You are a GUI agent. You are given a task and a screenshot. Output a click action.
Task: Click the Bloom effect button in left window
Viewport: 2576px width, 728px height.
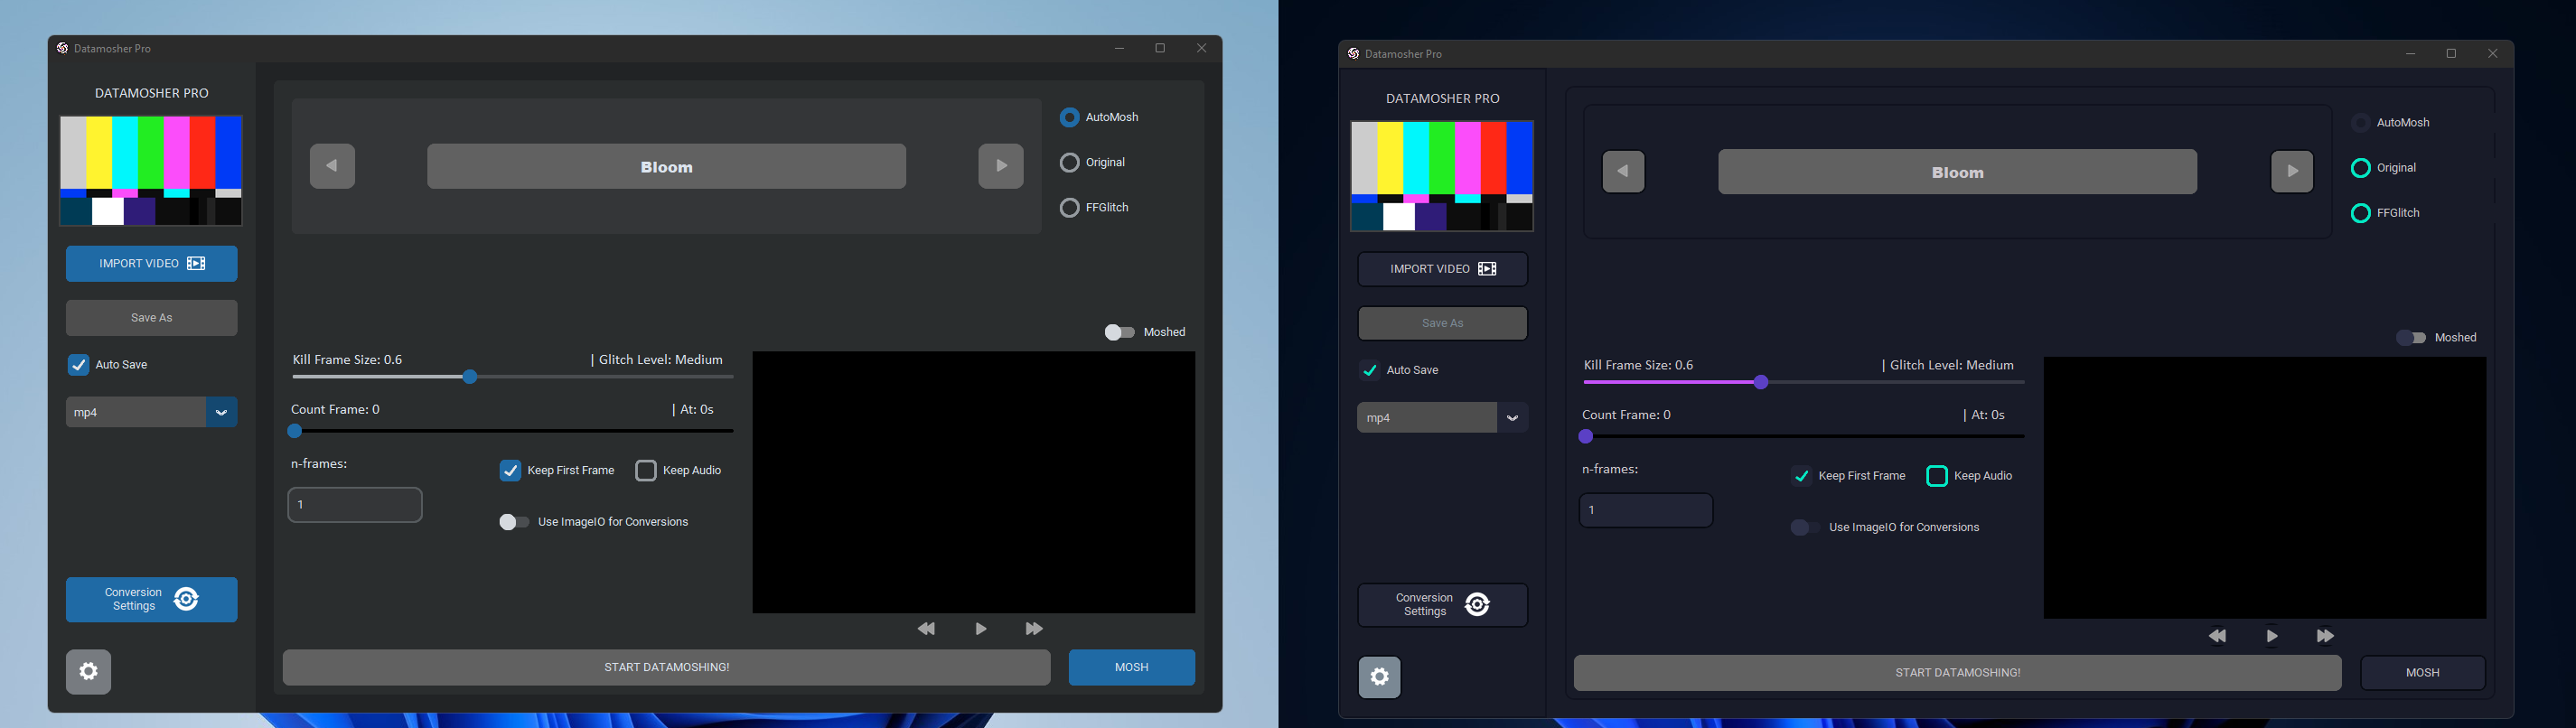point(667,166)
